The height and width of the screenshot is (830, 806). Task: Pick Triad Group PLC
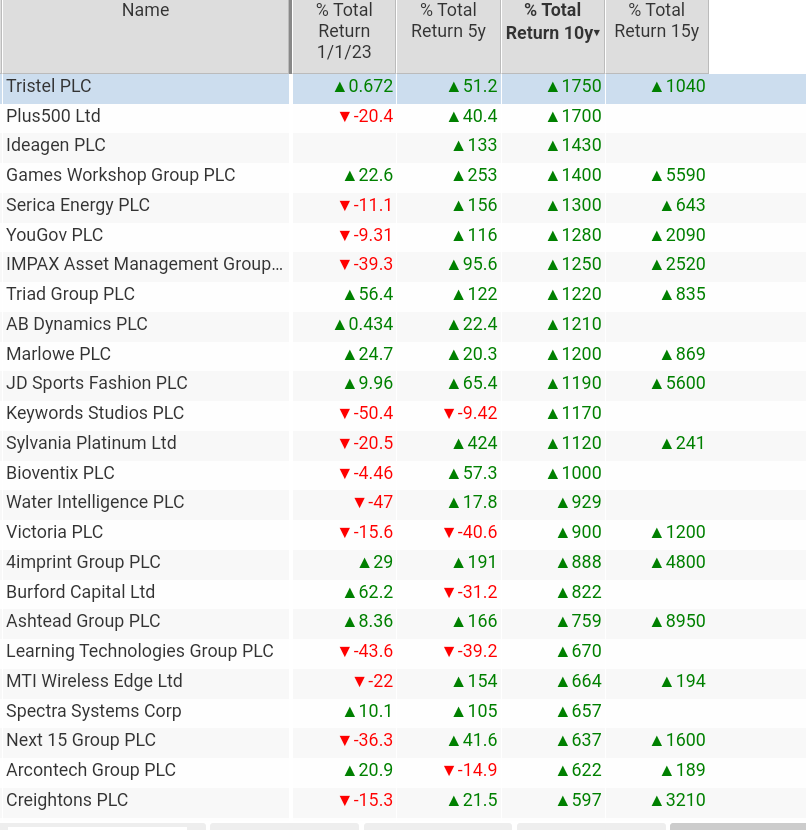[70, 294]
